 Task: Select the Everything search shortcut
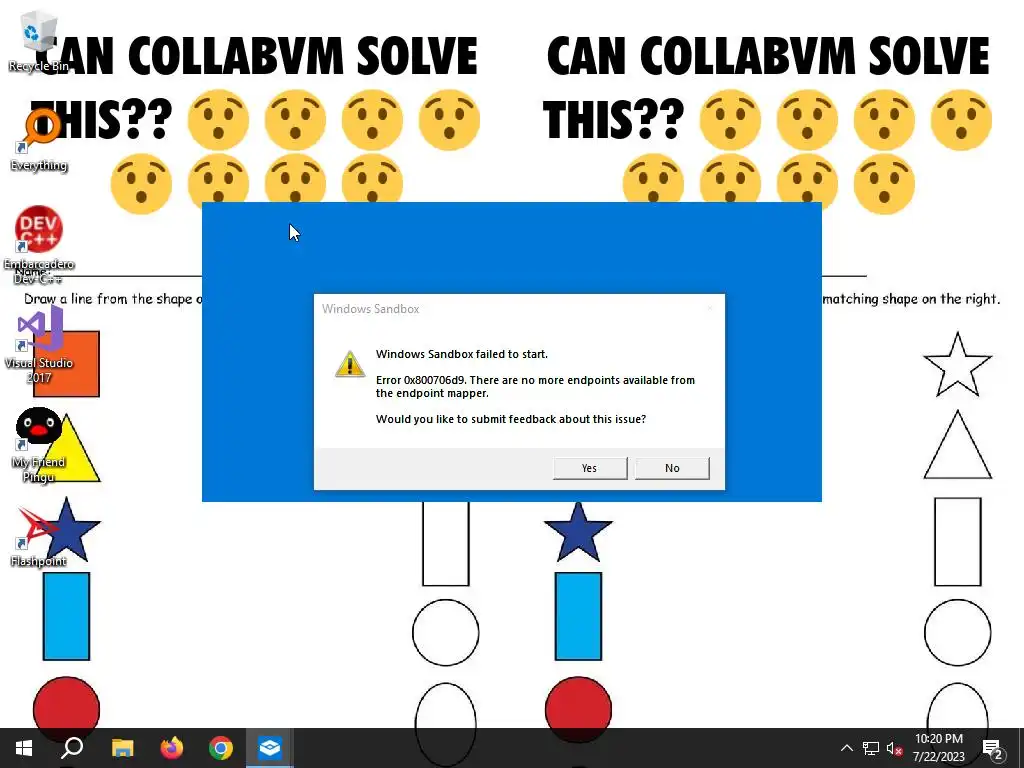[x=39, y=140]
